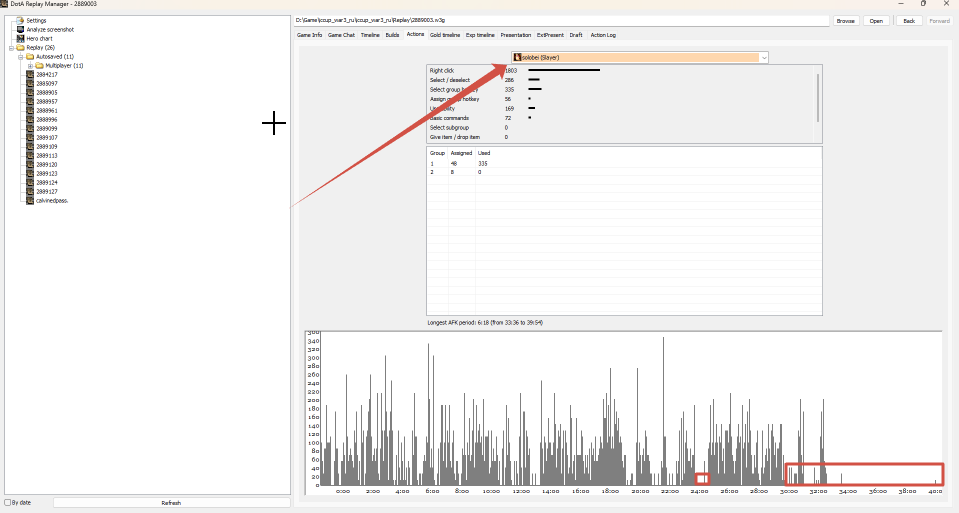Open the Timeline tab
The image size is (959, 513).
[370, 35]
